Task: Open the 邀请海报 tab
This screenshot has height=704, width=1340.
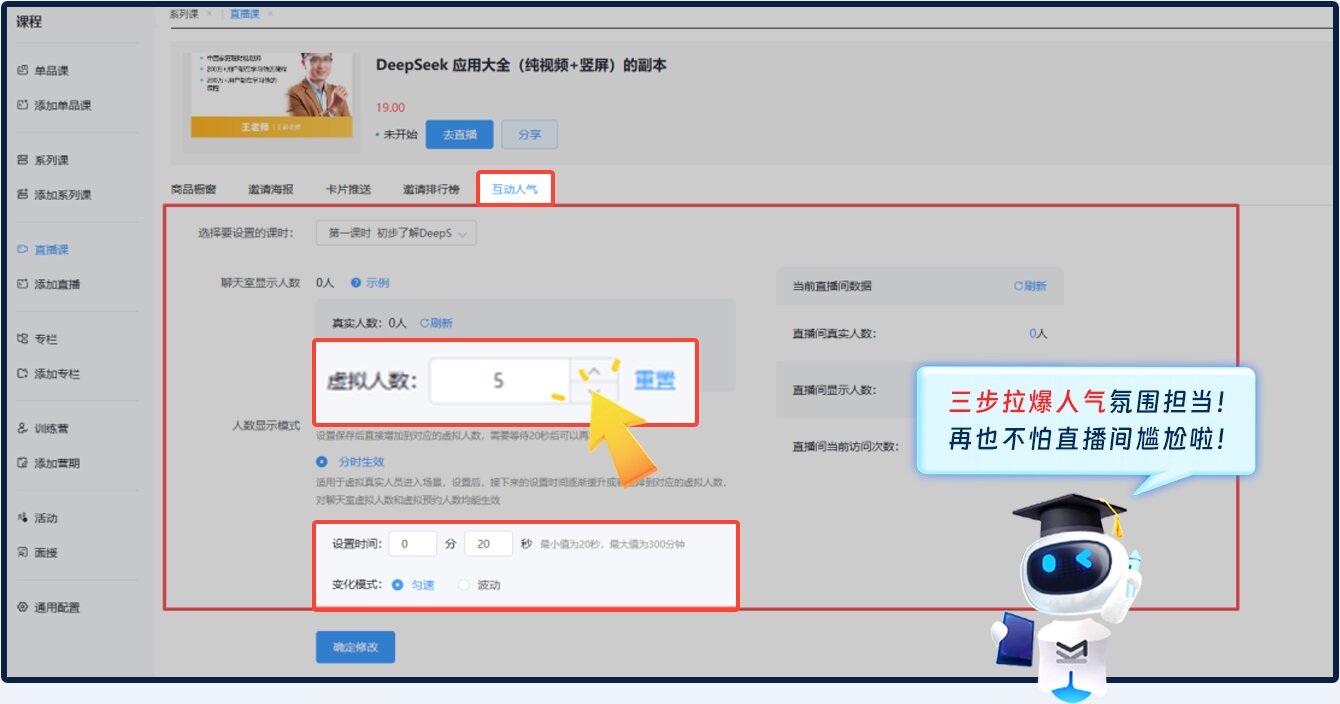Action: [271, 189]
